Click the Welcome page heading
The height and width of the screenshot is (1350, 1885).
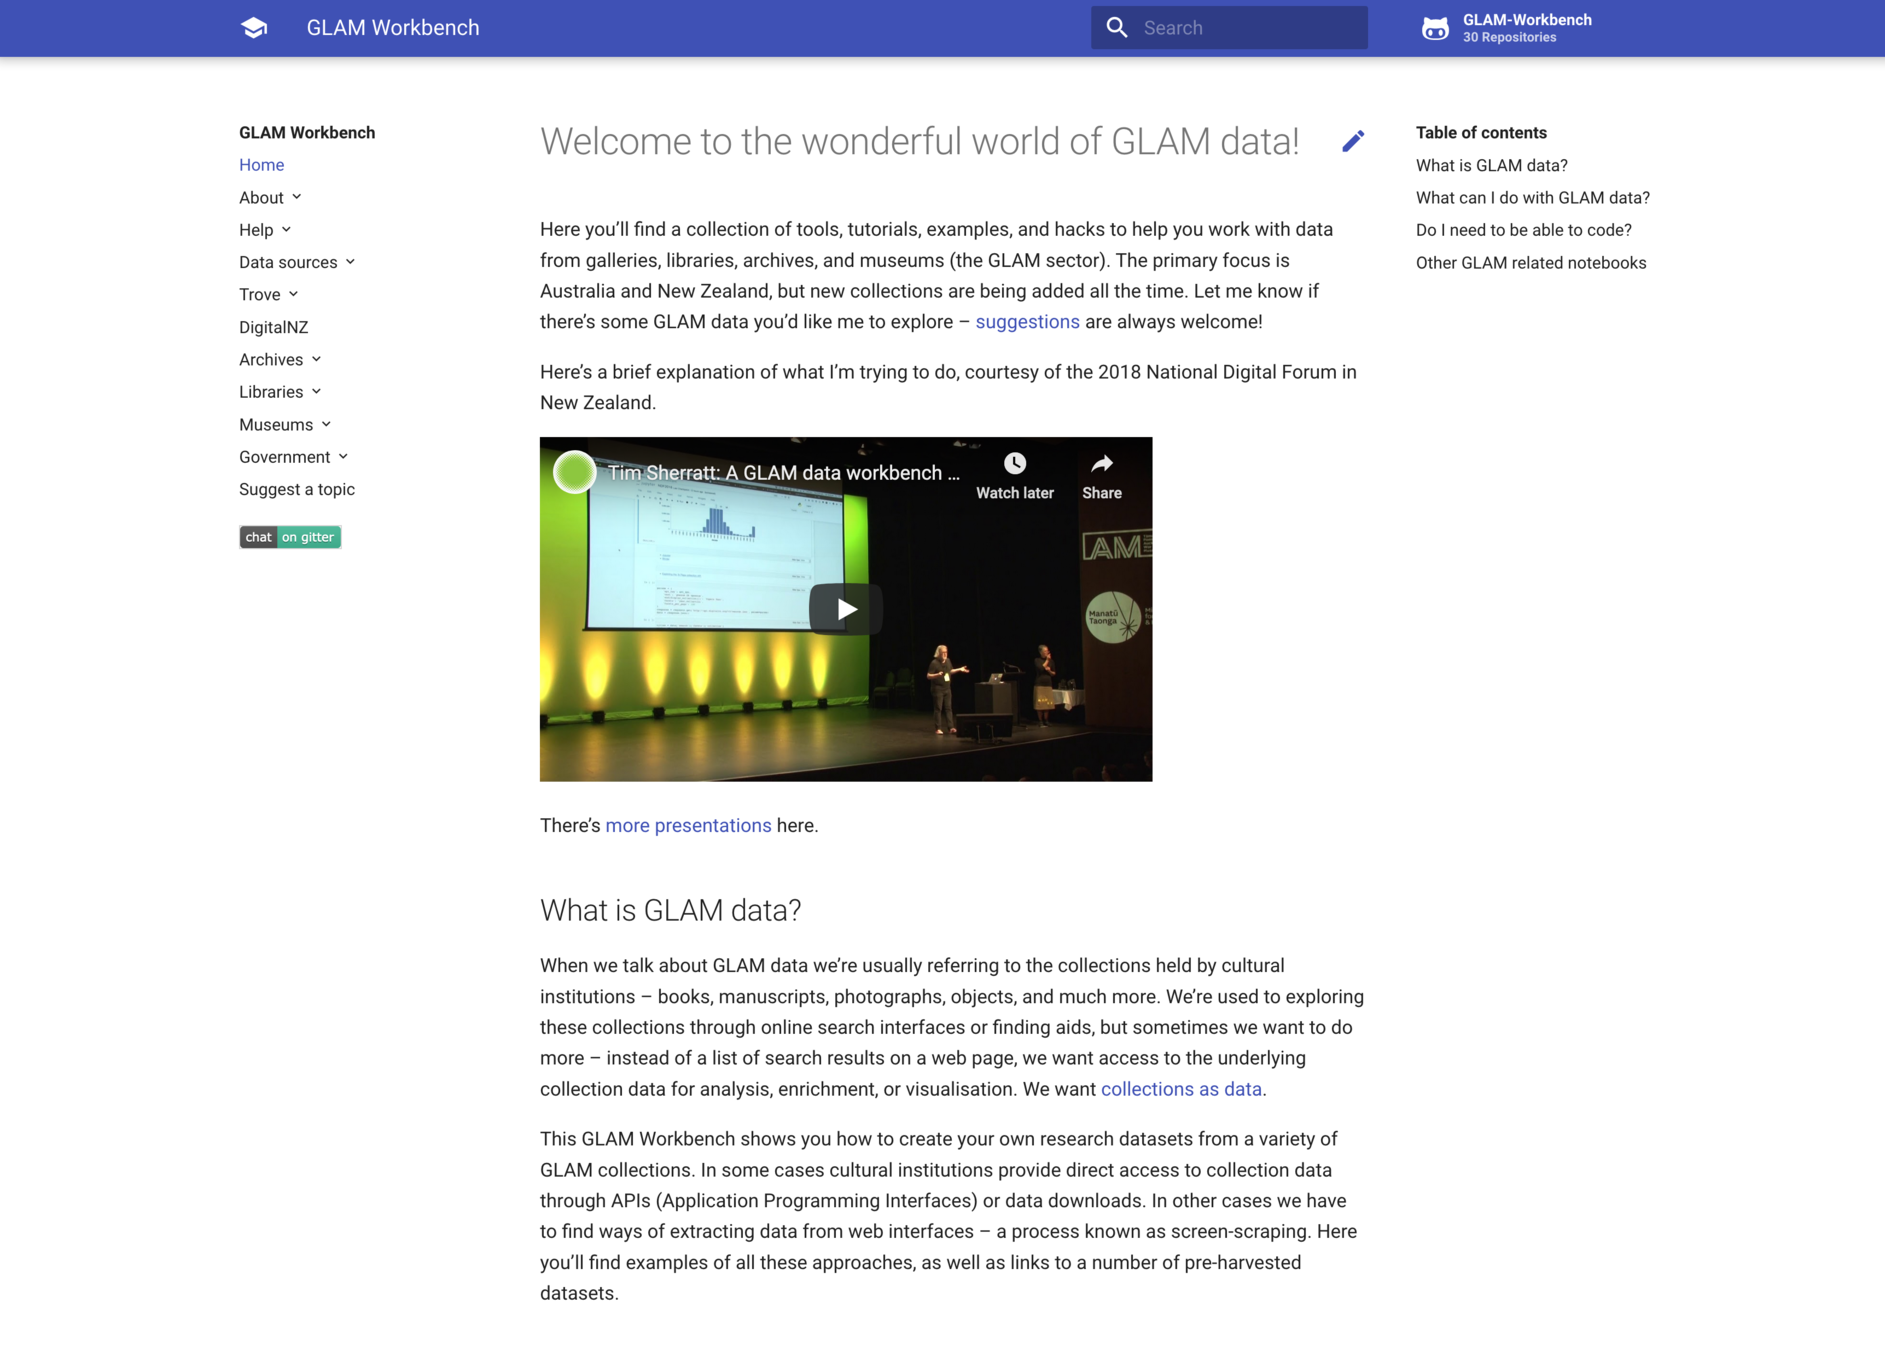(919, 141)
